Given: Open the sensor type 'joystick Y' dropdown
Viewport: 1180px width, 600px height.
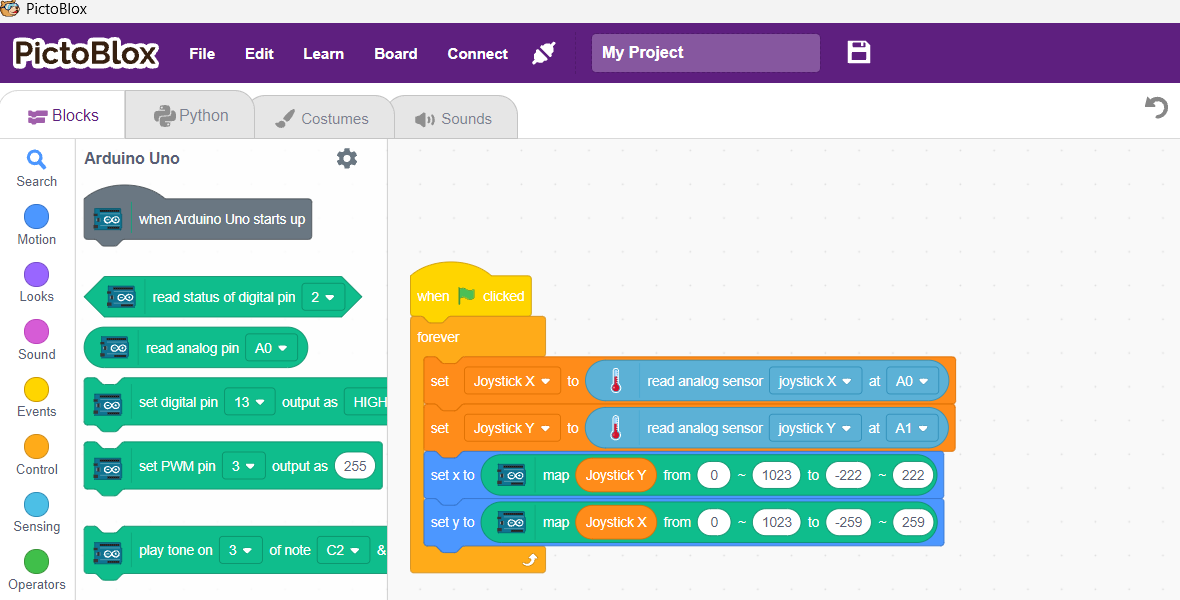Looking at the screenshot, I should [x=815, y=428].
